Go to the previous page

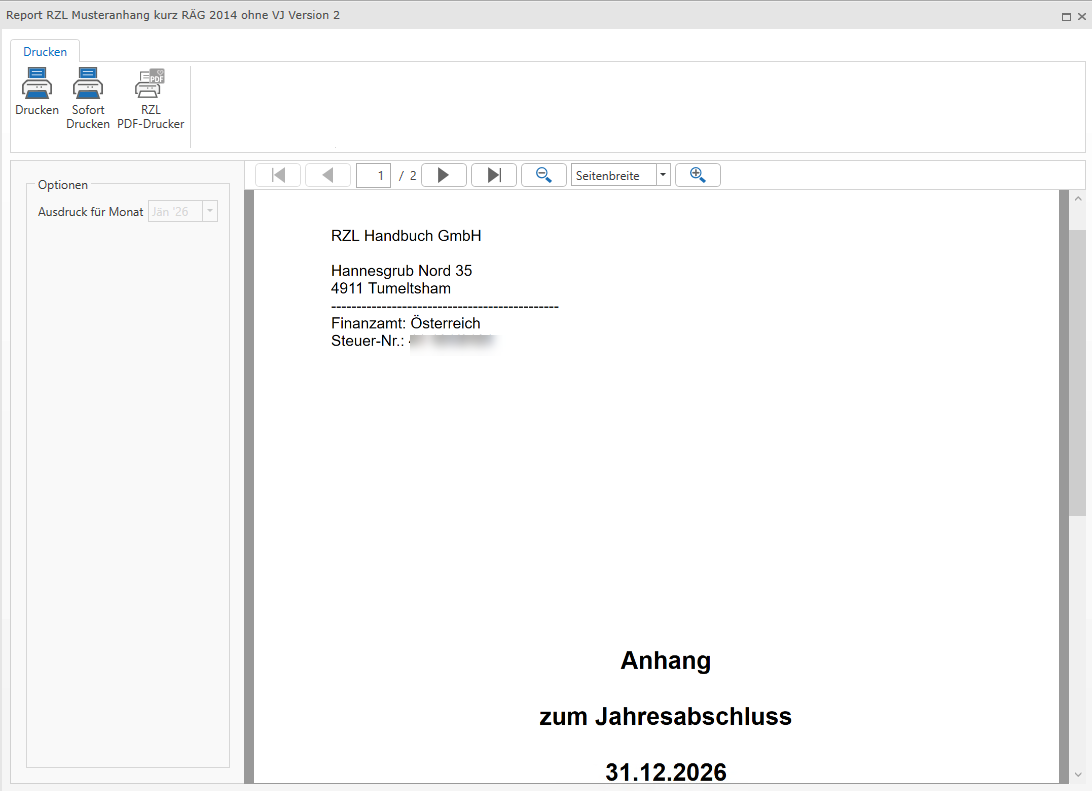328,176
